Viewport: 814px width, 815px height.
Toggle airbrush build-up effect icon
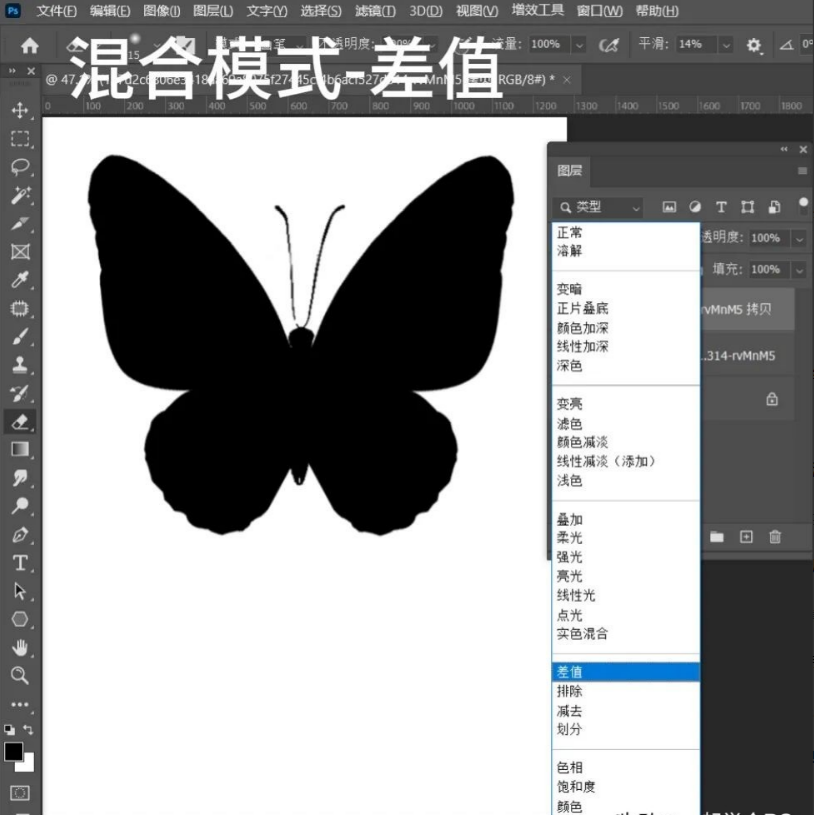coord(609,46)
